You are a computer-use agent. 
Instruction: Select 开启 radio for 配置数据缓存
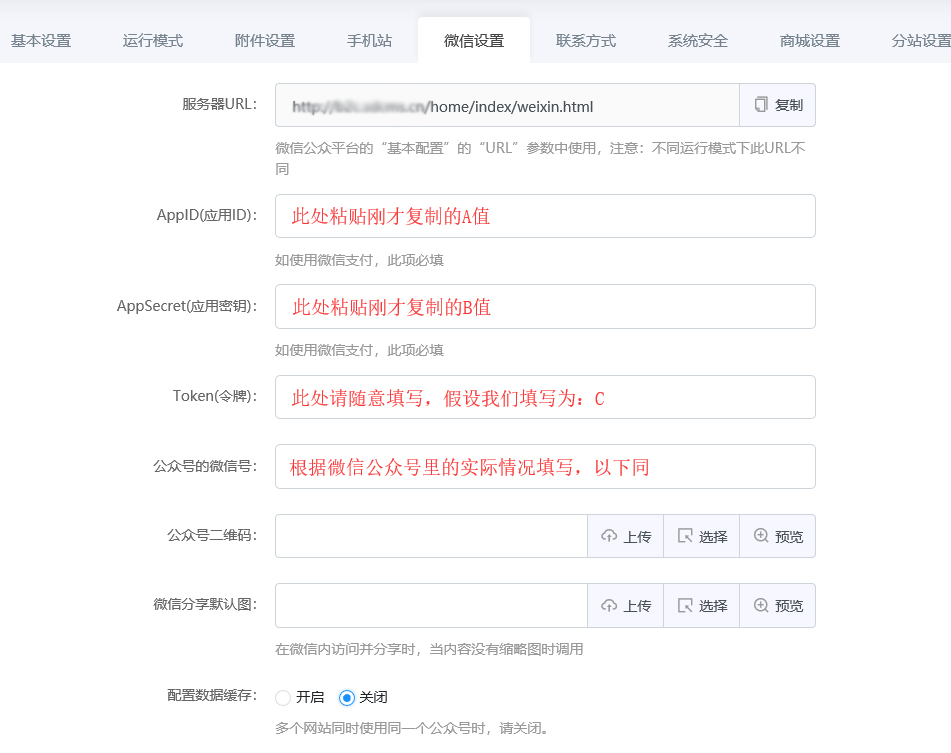283,697
